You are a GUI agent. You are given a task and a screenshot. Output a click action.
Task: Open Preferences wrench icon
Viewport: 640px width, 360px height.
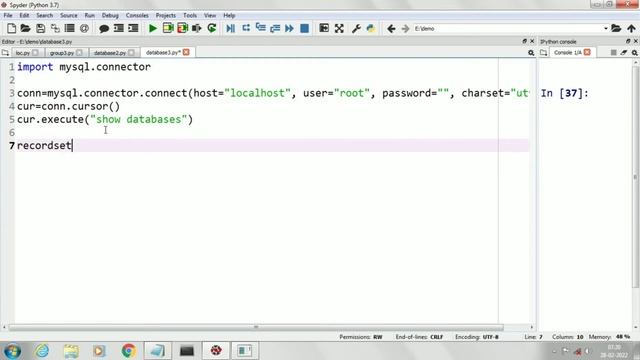pyautogui.click(x=356, y=28)
